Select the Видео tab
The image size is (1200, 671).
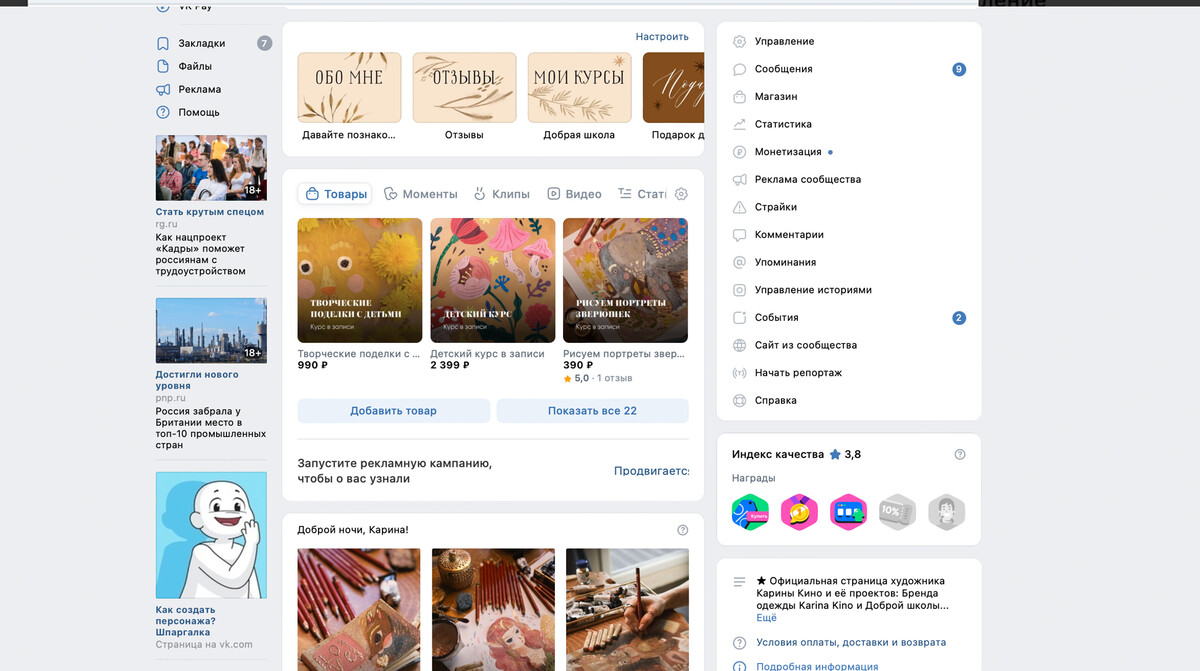point(574,194)
